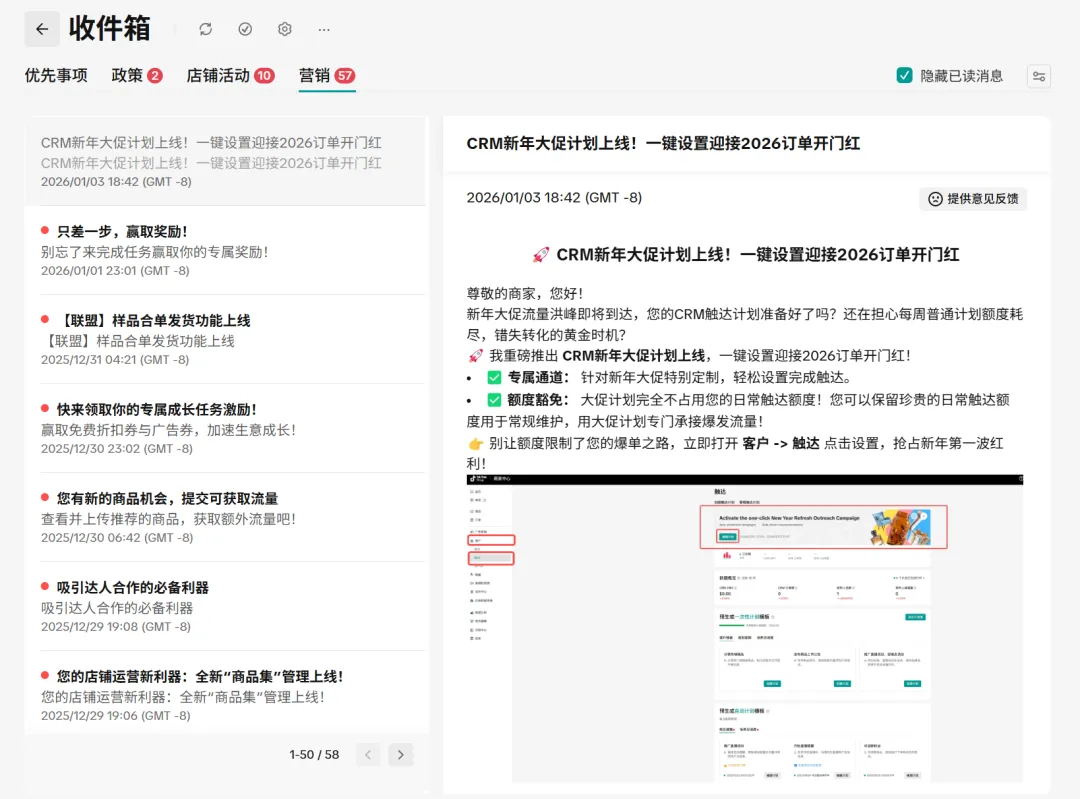
Task: Click the back arrow button
Action: pos(42,29)
